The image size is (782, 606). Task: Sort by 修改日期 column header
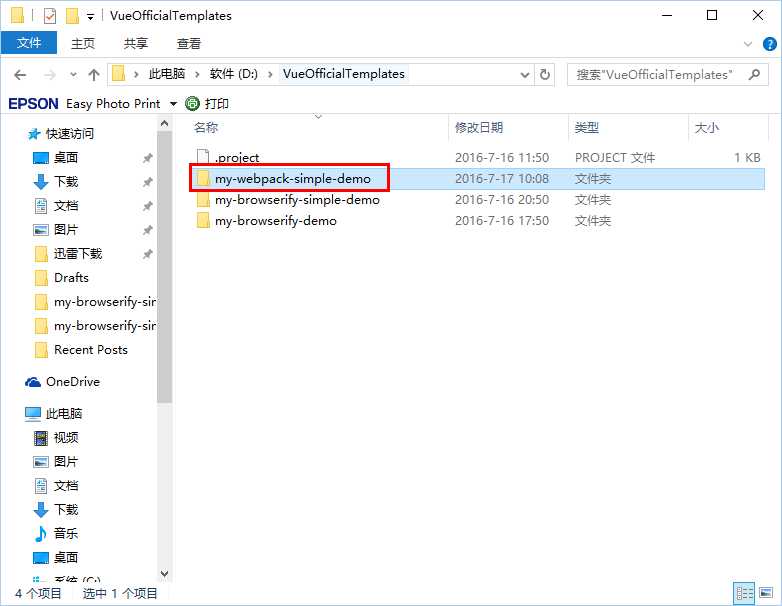pyautogui.click(x=479, y=128)
